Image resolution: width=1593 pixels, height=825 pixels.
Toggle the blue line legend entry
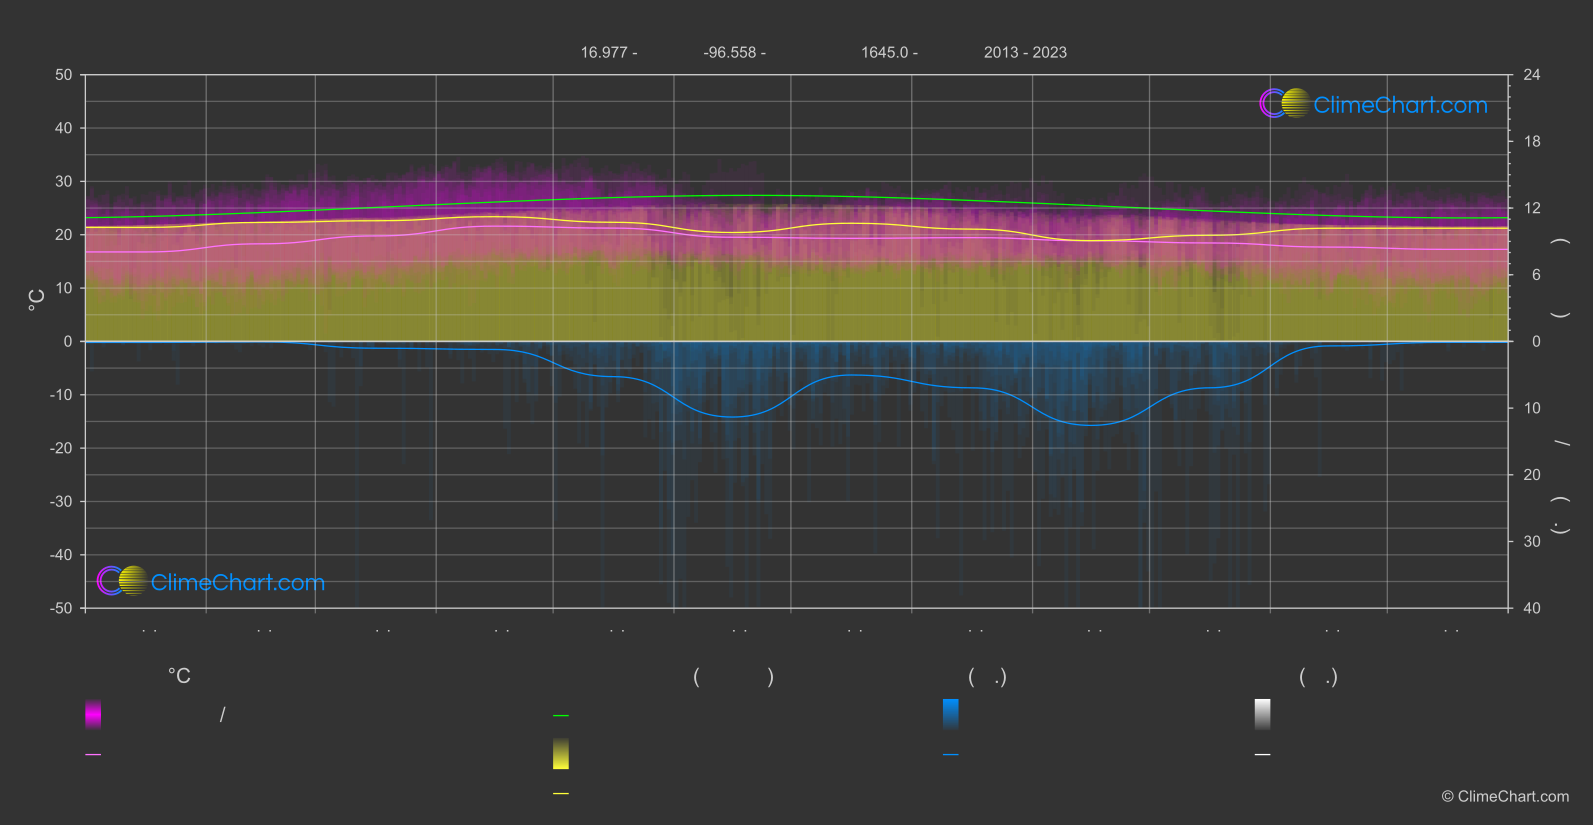pos(951,754)
